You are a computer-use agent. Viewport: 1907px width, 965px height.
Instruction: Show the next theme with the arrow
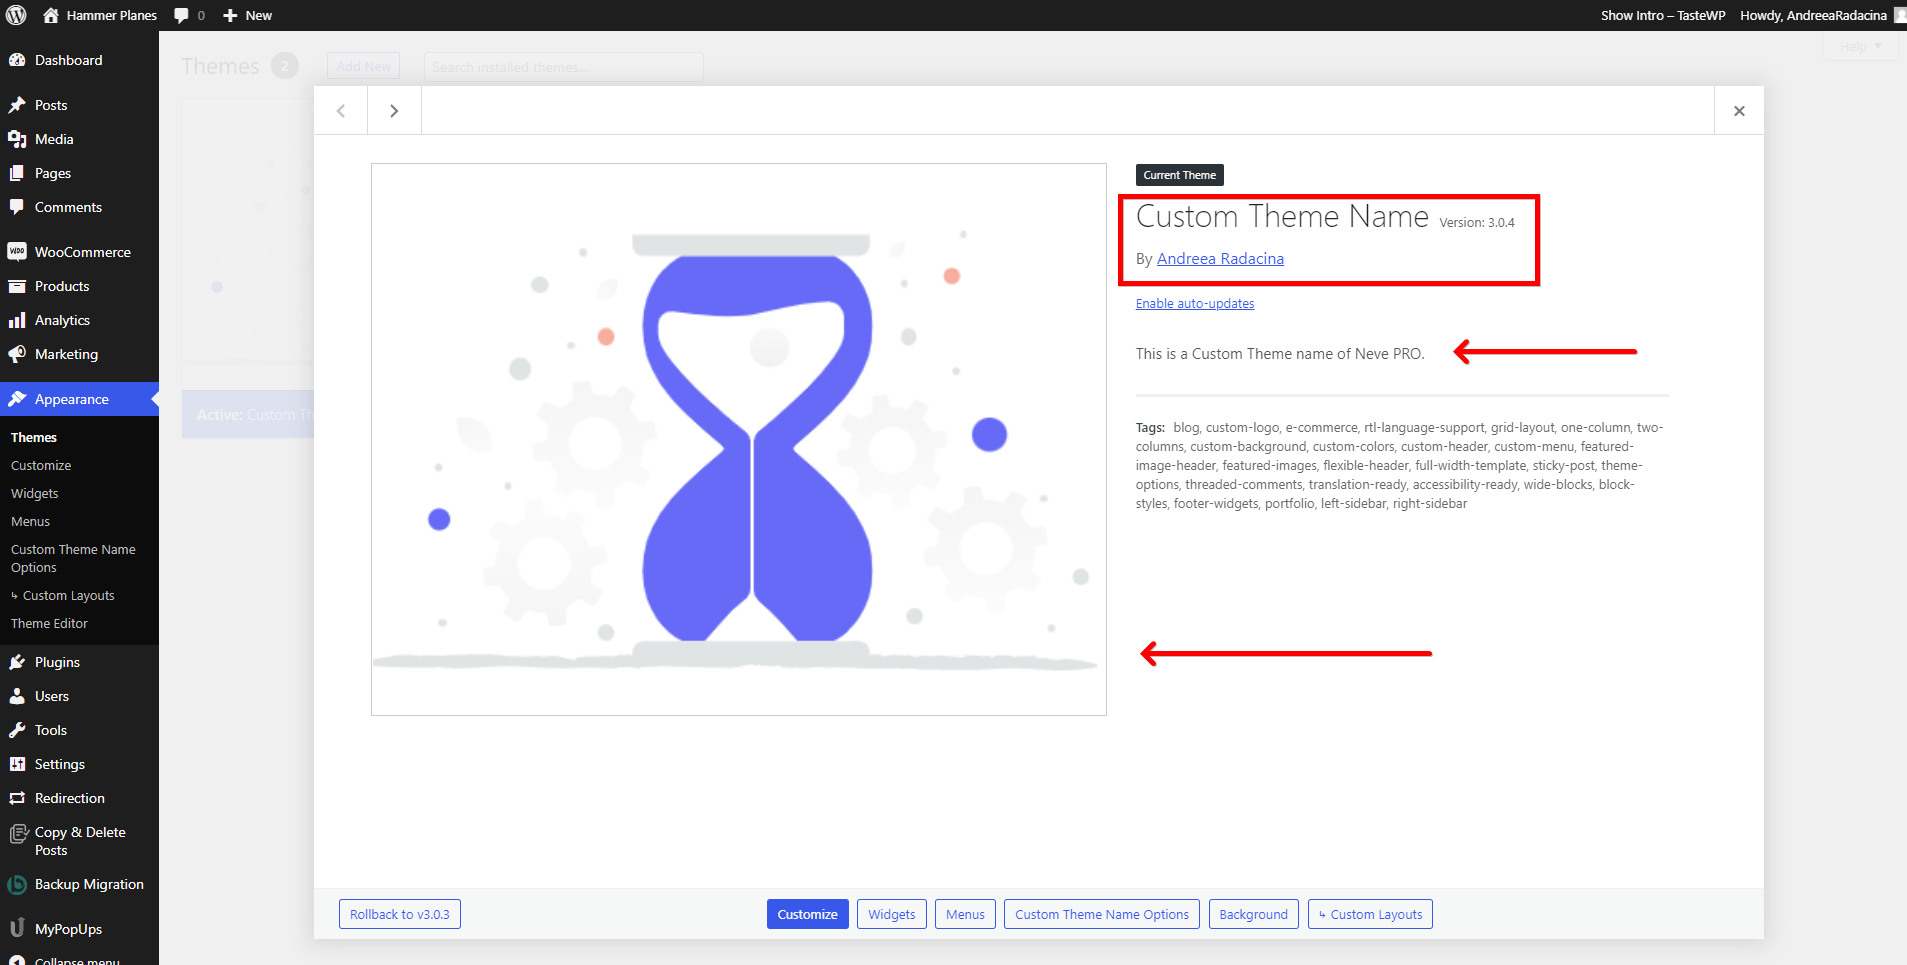[x=394, y=110]
